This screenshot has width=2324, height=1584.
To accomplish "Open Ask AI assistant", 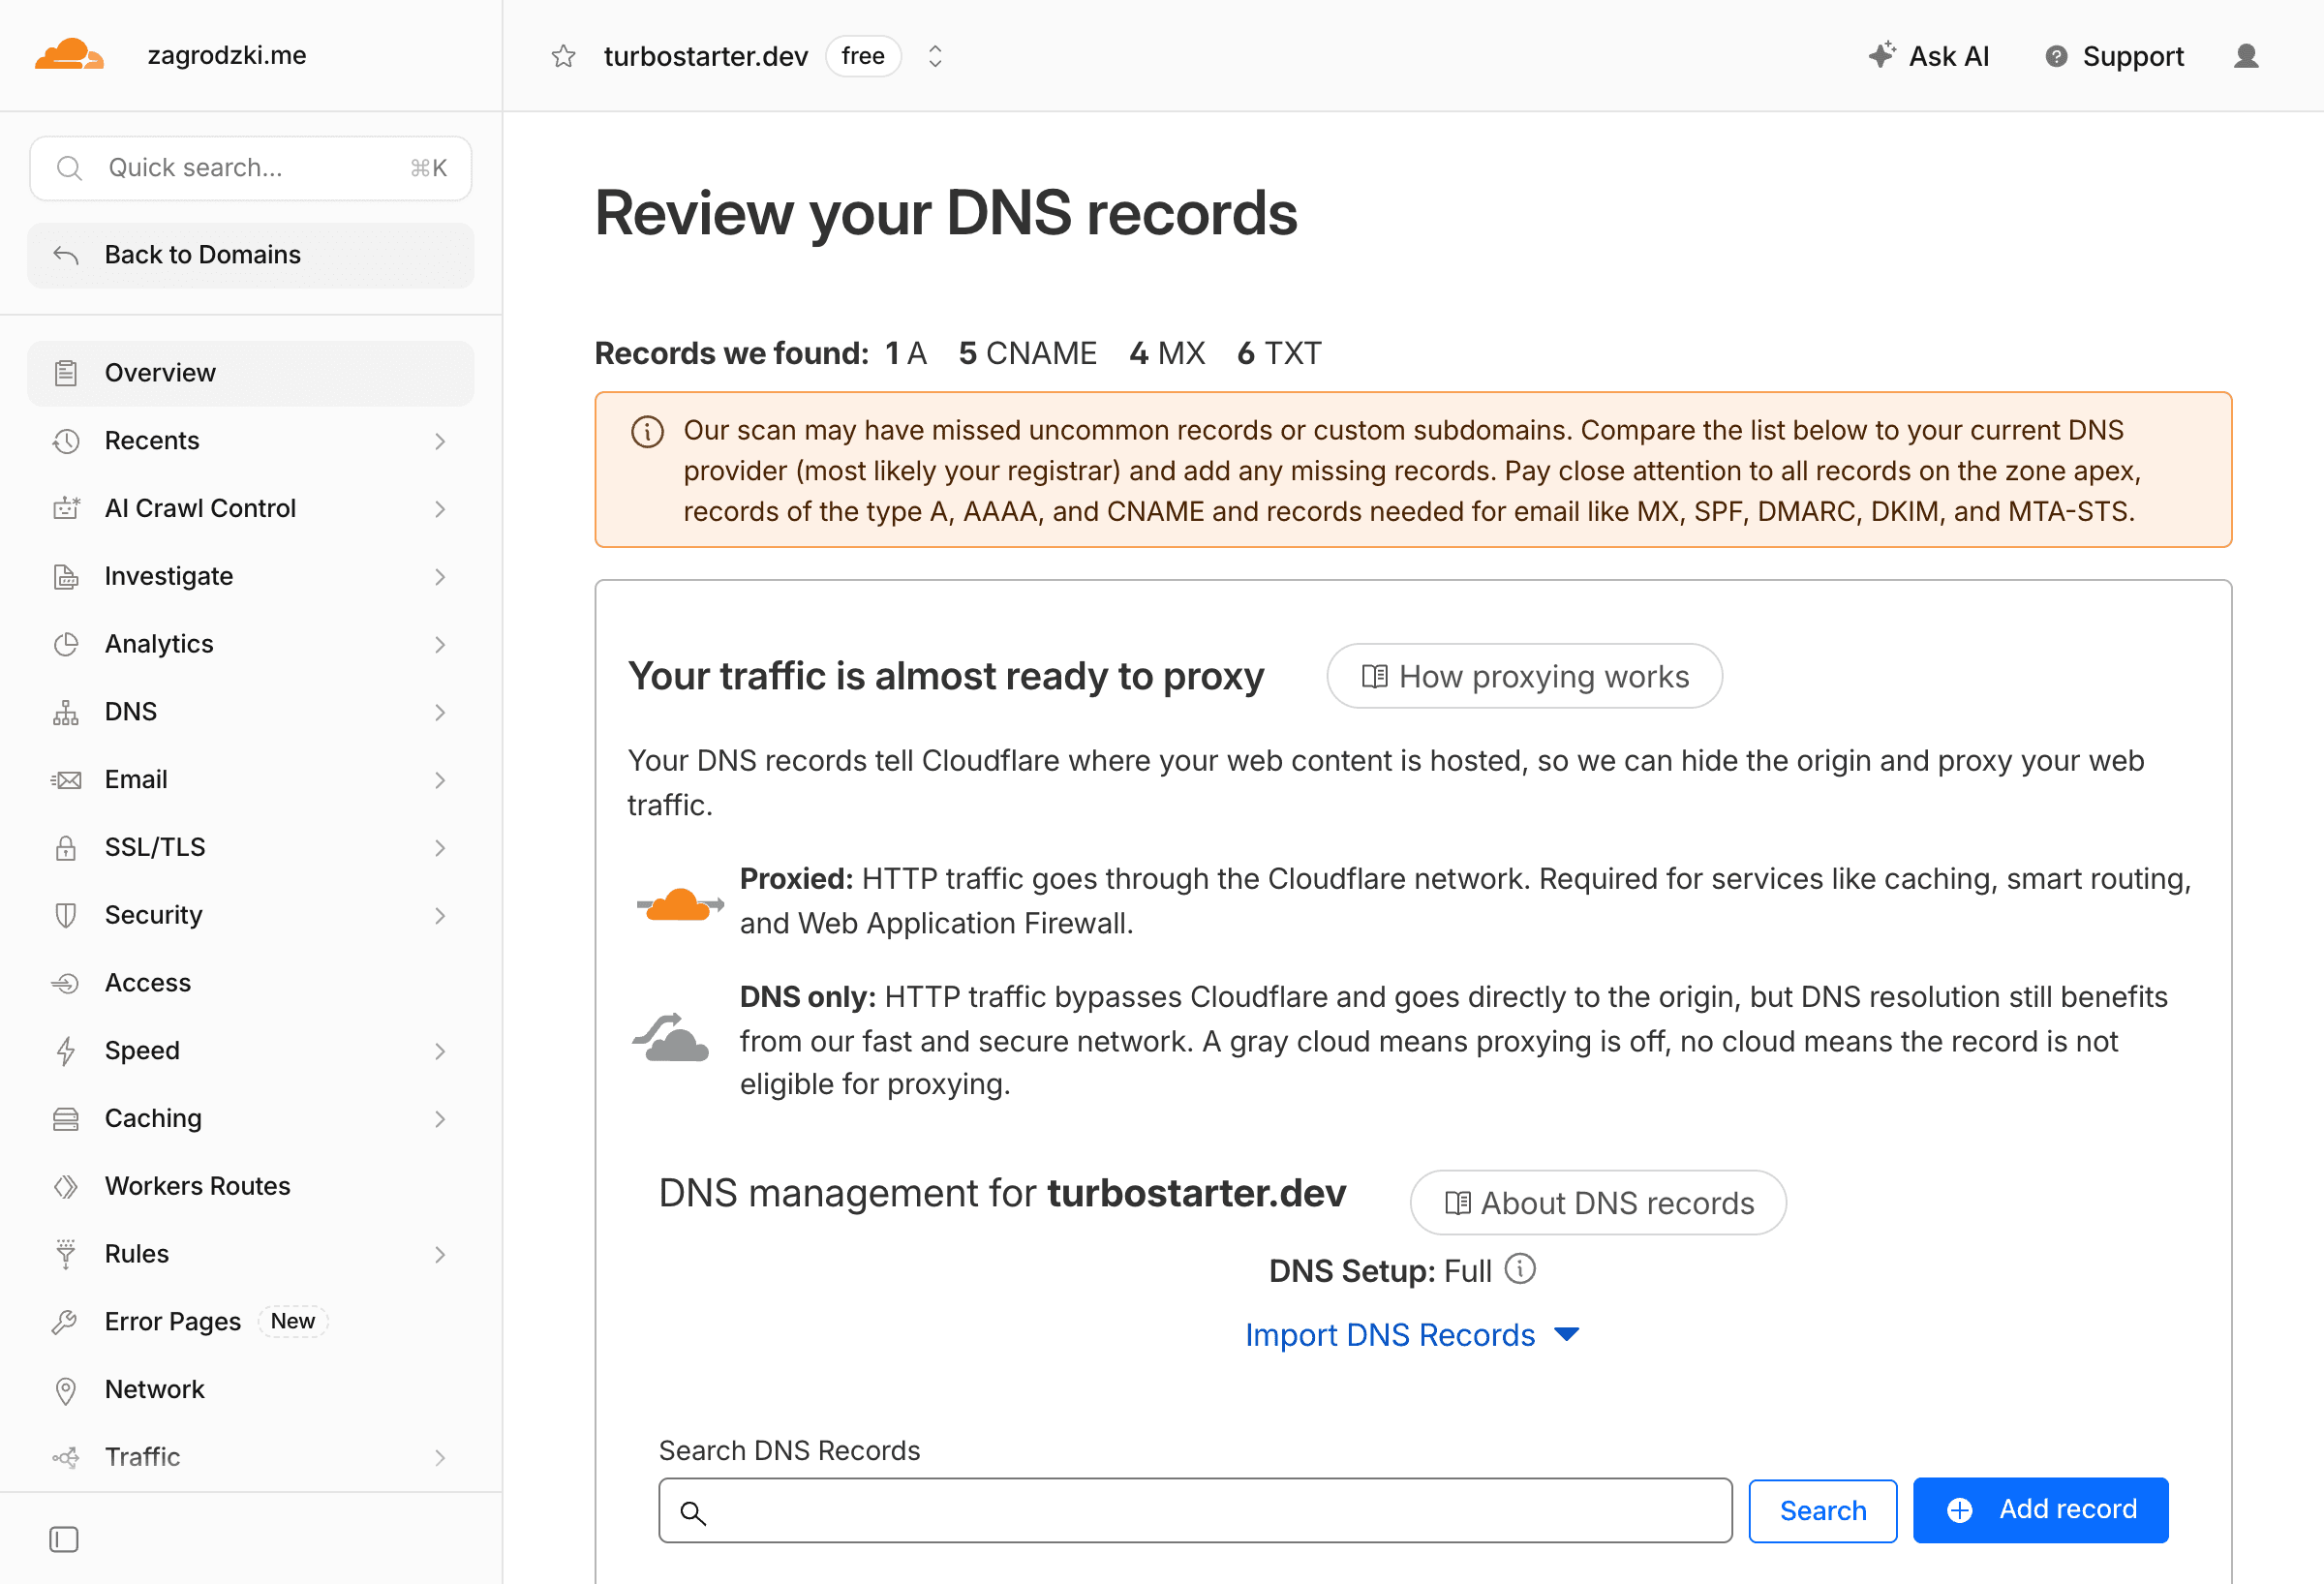I will [1929, 56].
